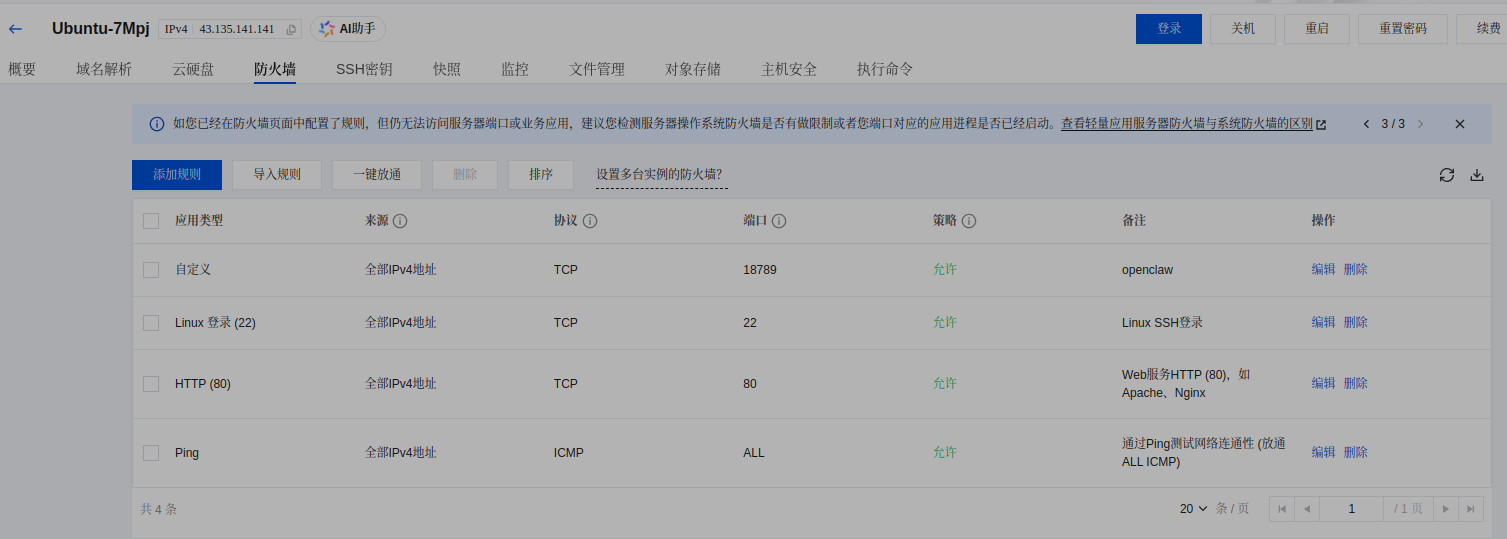
Task: Jump to last page of rules
Action: [1470, 509]
